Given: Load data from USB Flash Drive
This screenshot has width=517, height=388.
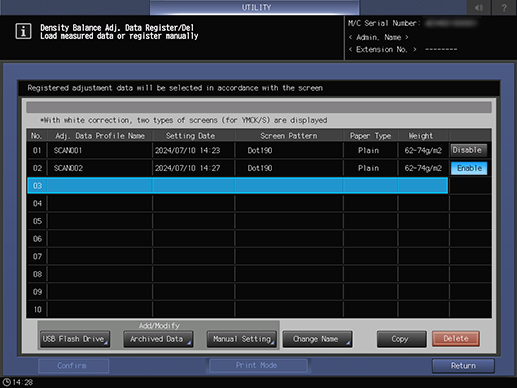Looking at the screenshot, I should coord(75,339).
